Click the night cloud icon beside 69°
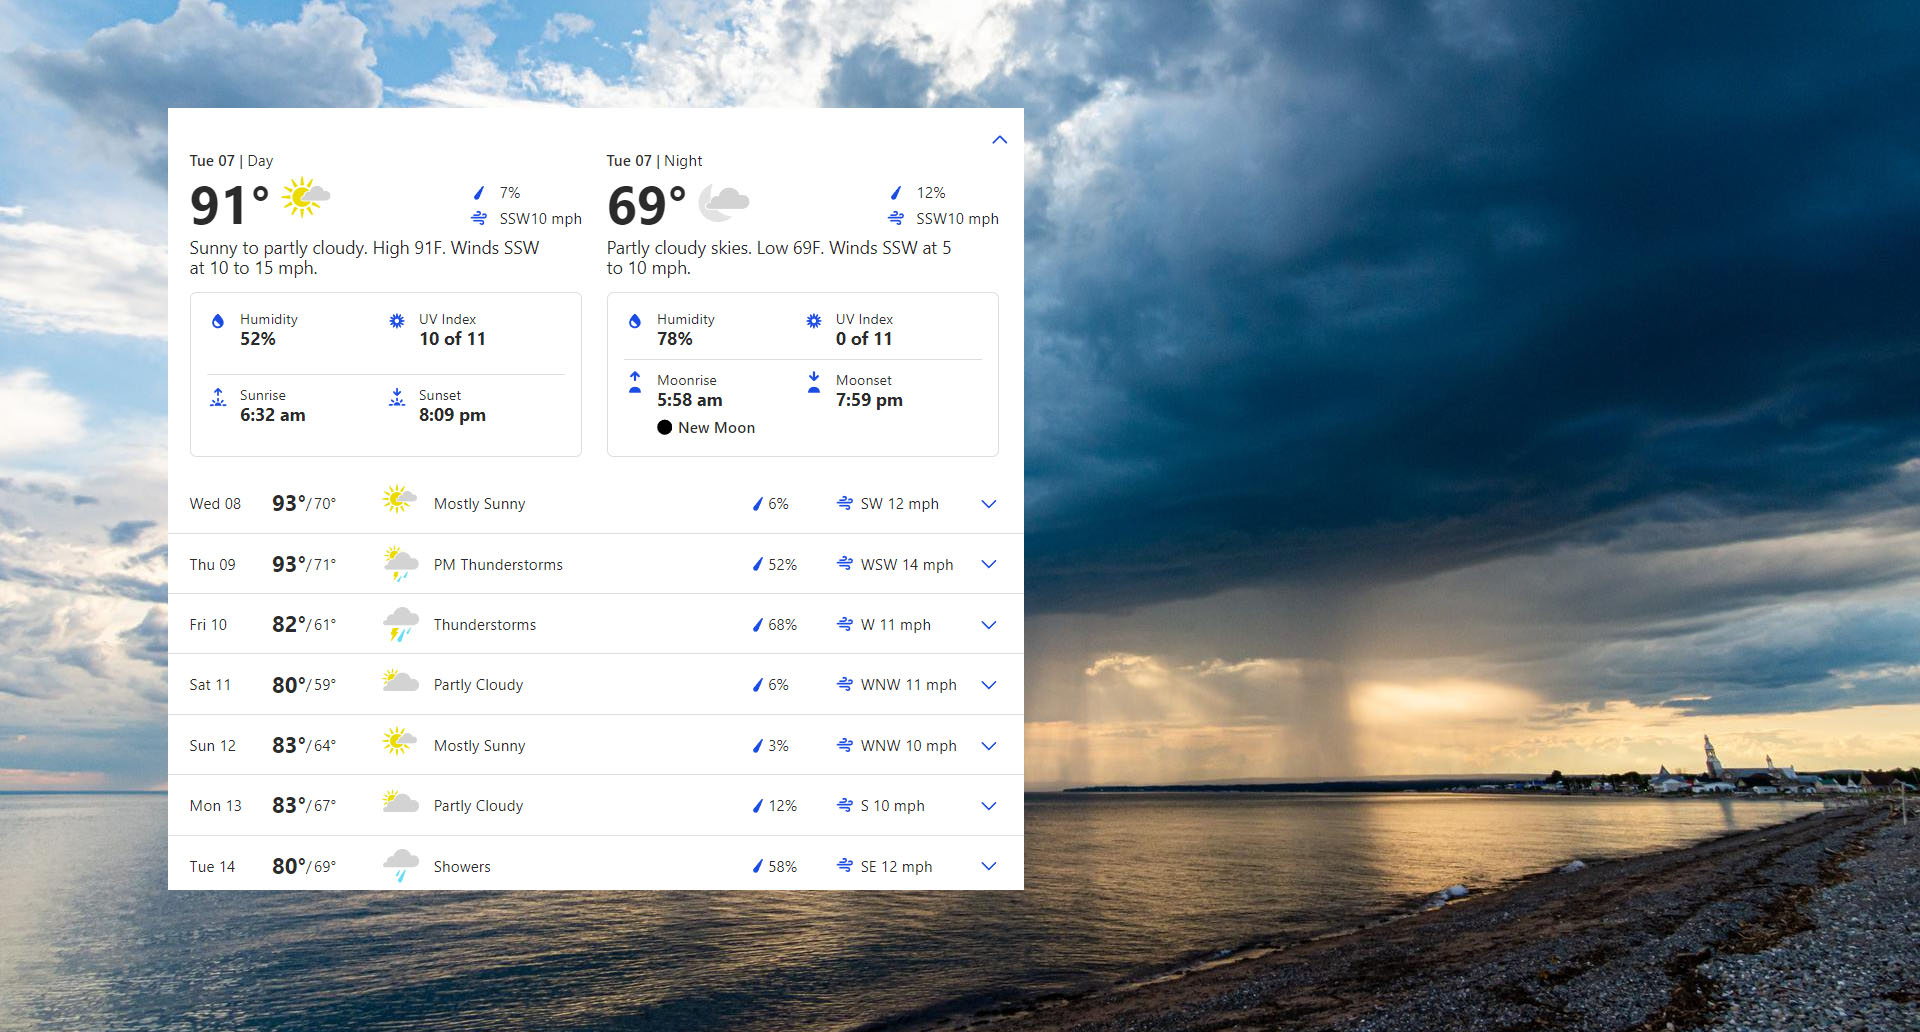Viewport: 1920px width, 1032px height. tap(723, 203)
